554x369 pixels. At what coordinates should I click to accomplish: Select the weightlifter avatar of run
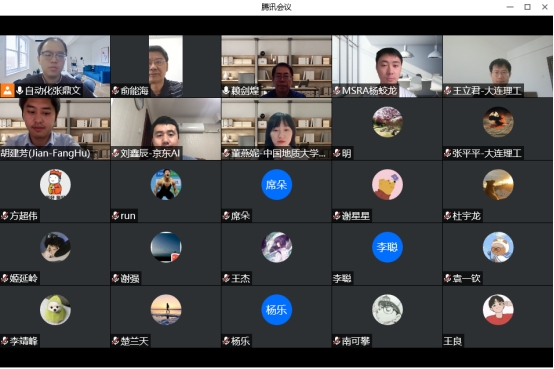[x=166, y=184]
